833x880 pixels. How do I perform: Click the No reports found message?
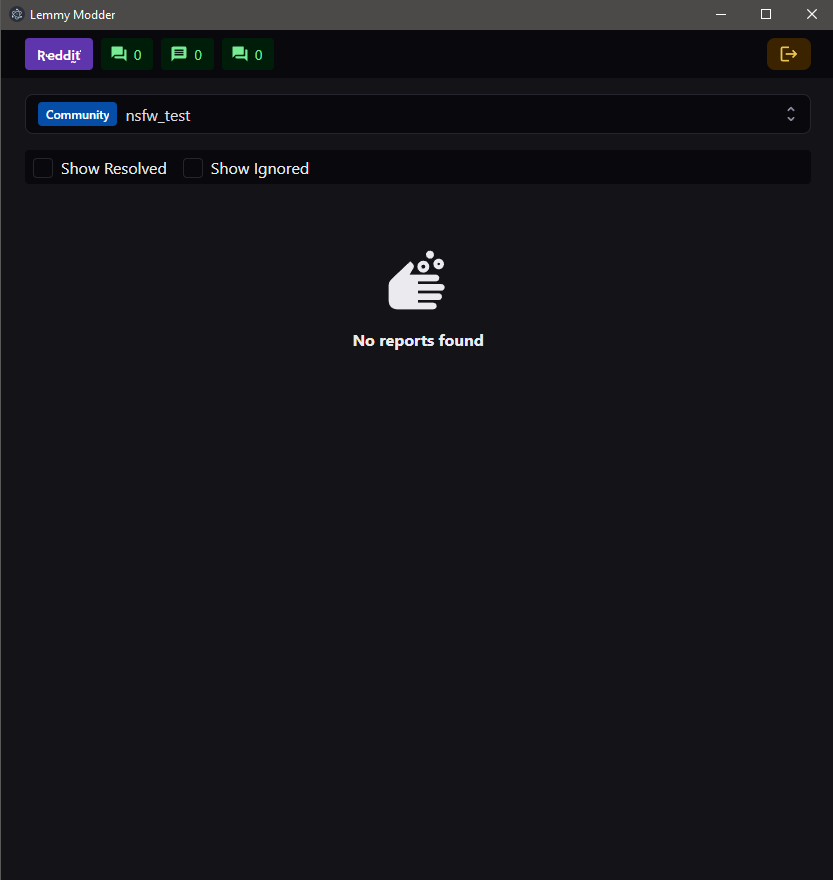pyautogui.click(x=418, y=341)
